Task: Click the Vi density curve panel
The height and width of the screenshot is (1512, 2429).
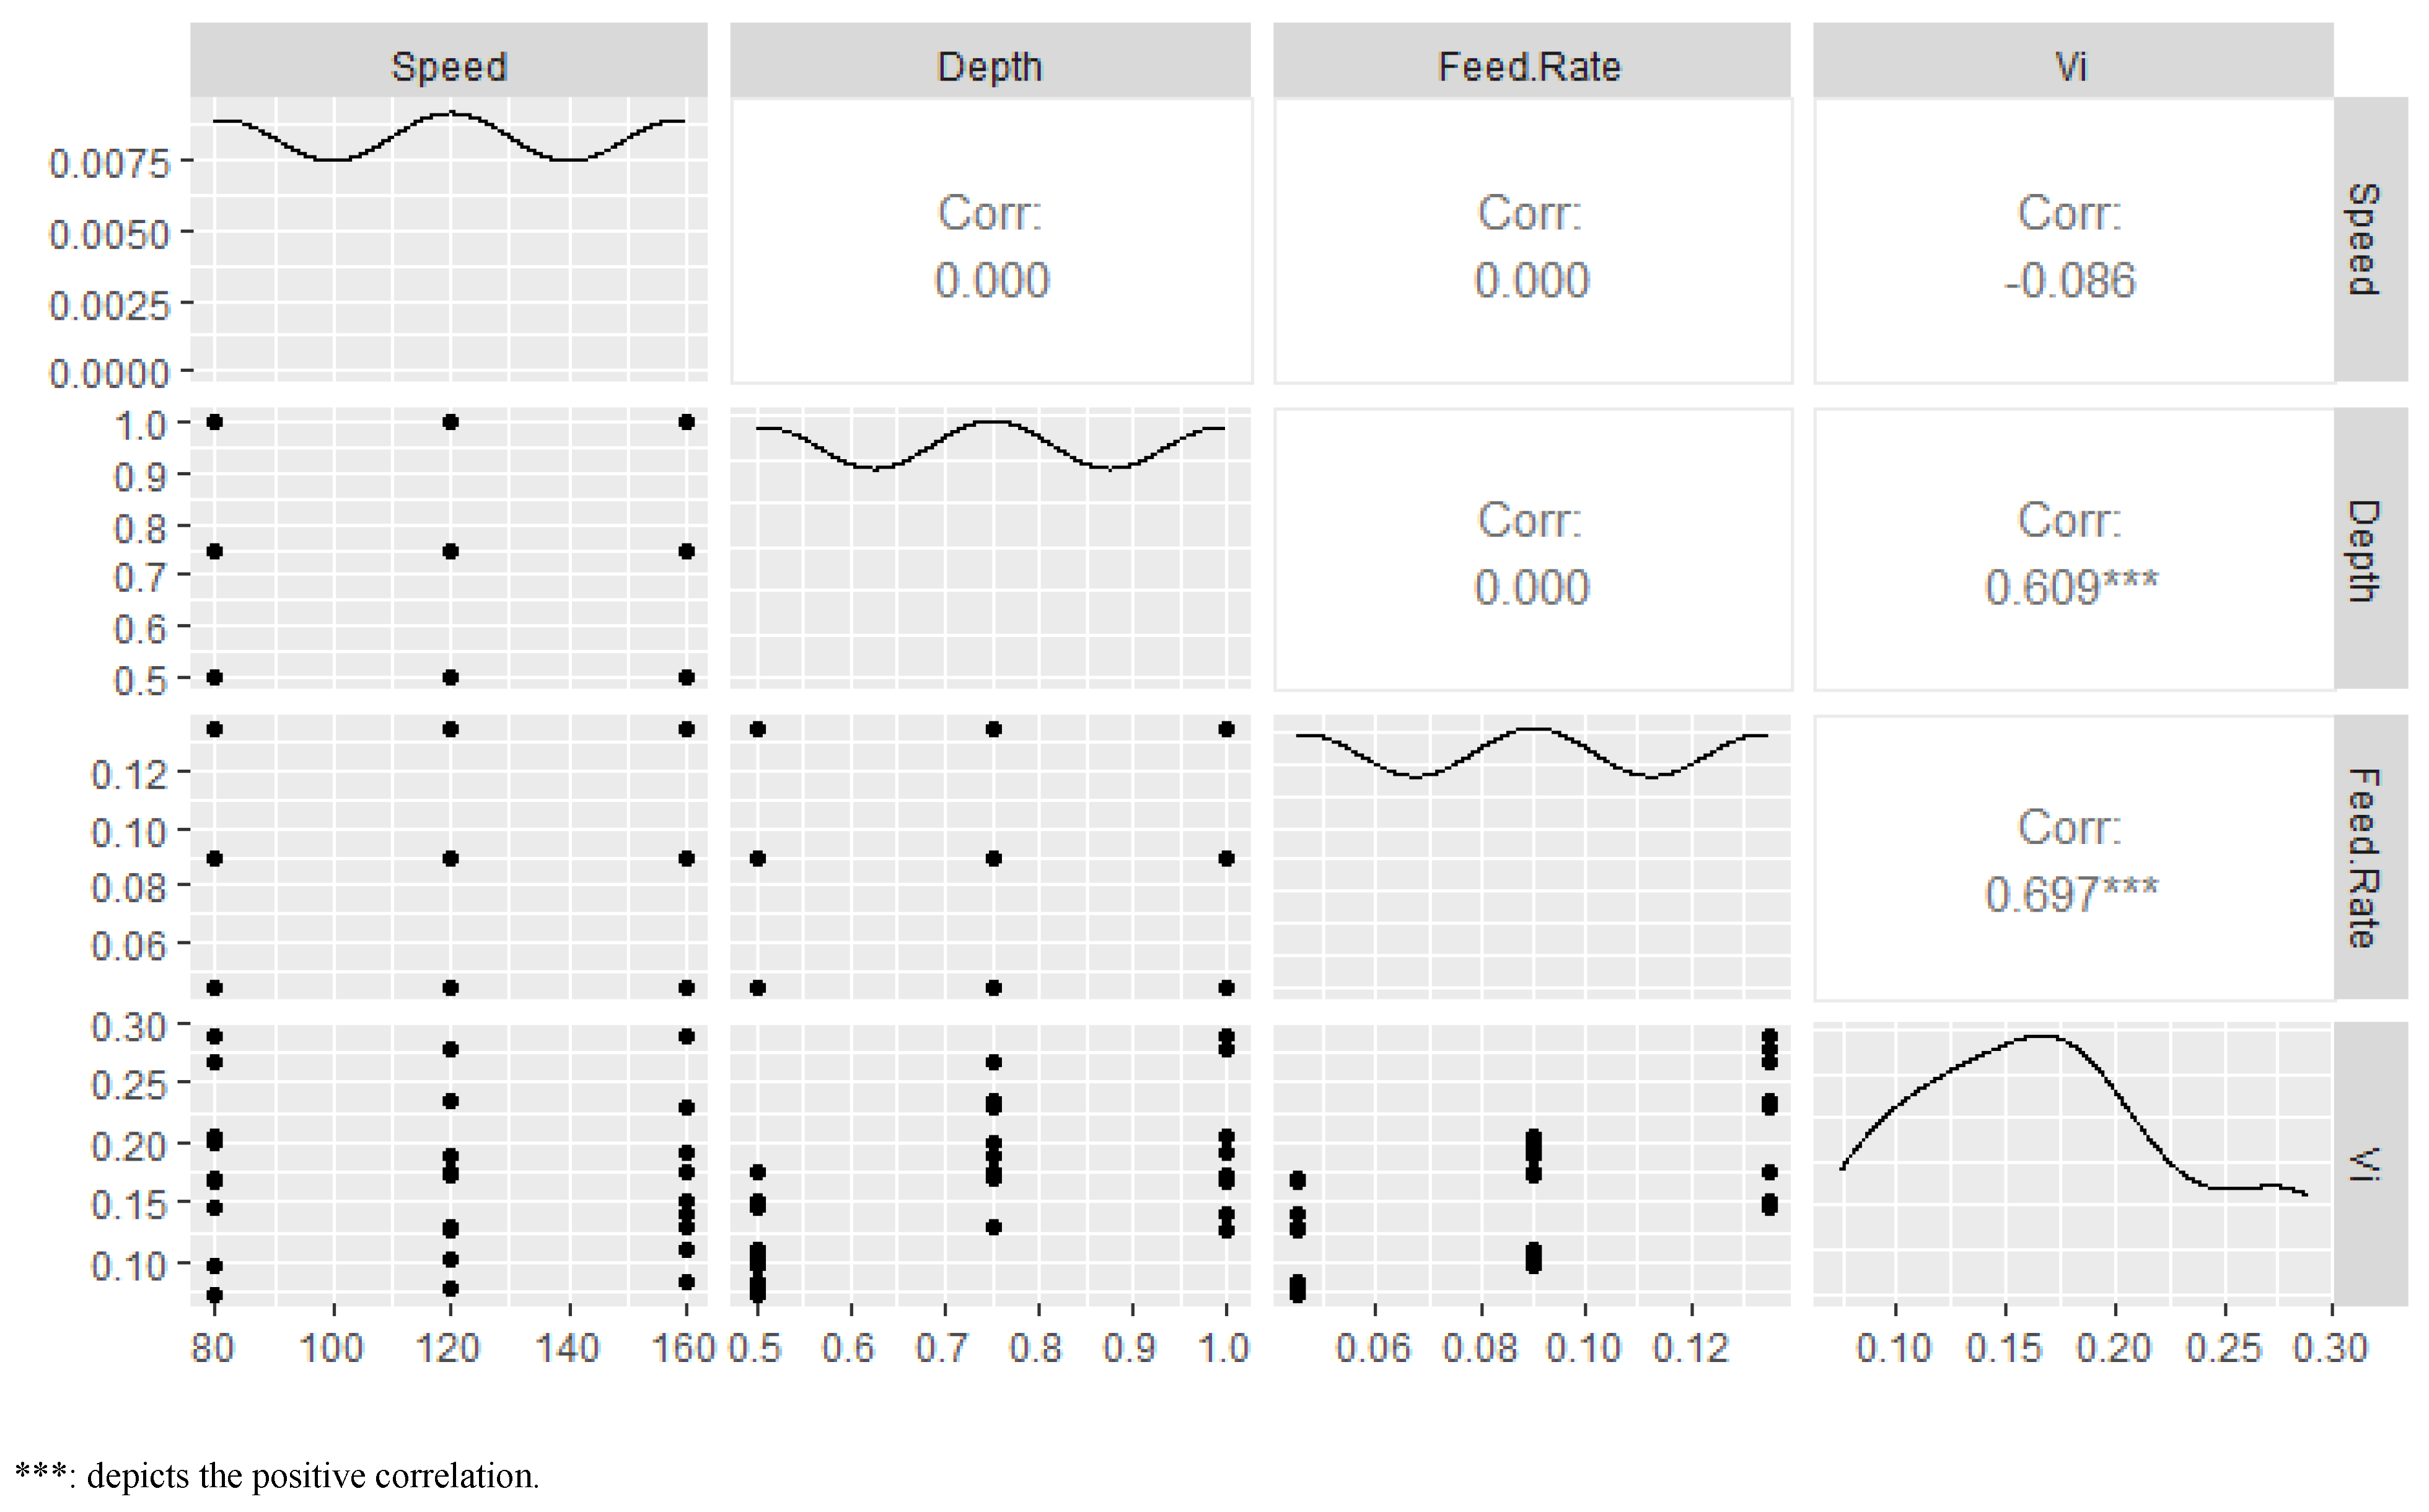Action: [2072, 1164]
